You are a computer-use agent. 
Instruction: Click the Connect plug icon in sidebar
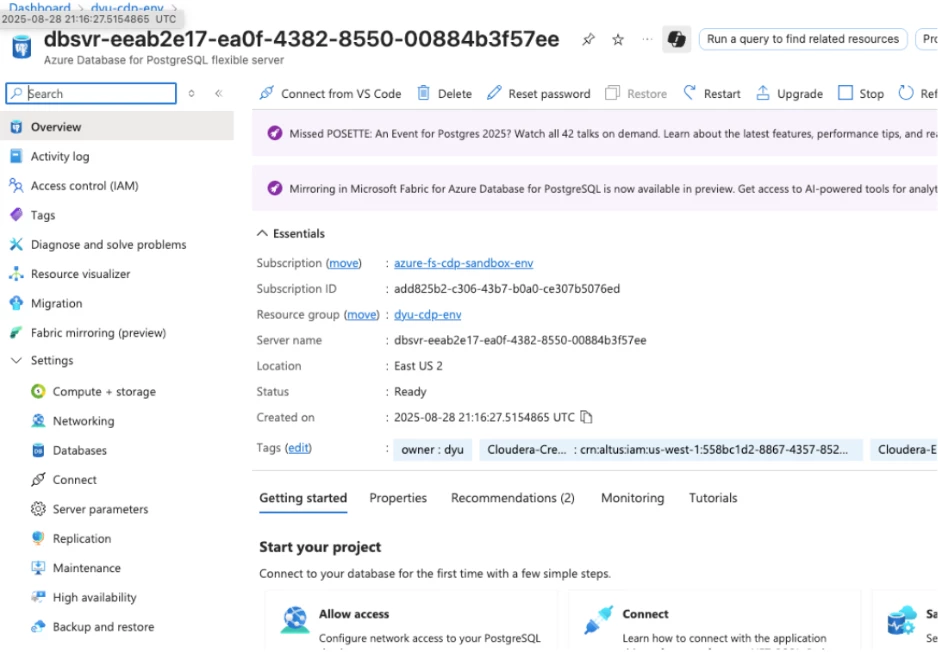38,479
